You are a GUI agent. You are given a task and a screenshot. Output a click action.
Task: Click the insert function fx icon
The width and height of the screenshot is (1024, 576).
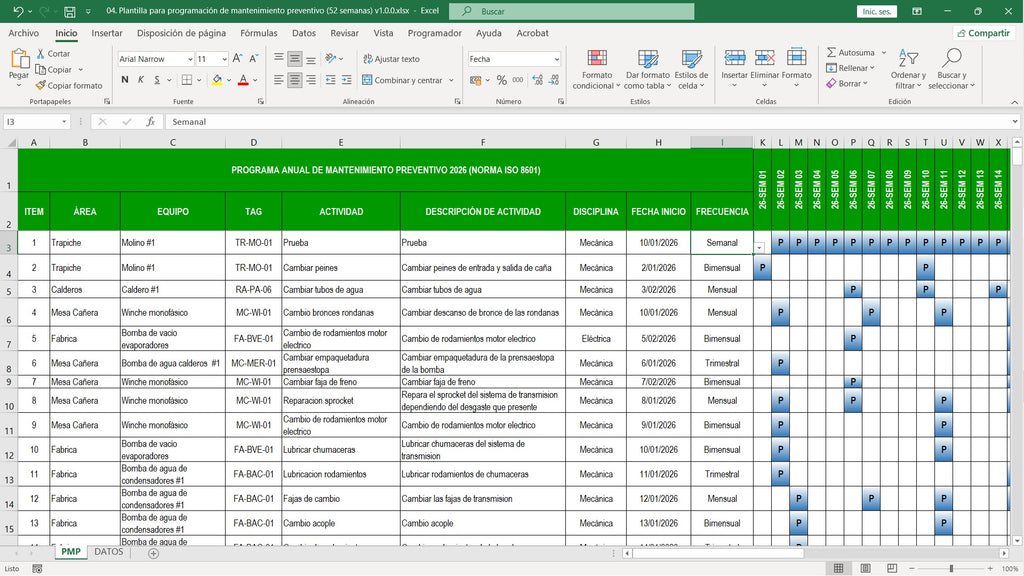coord(150,121)
